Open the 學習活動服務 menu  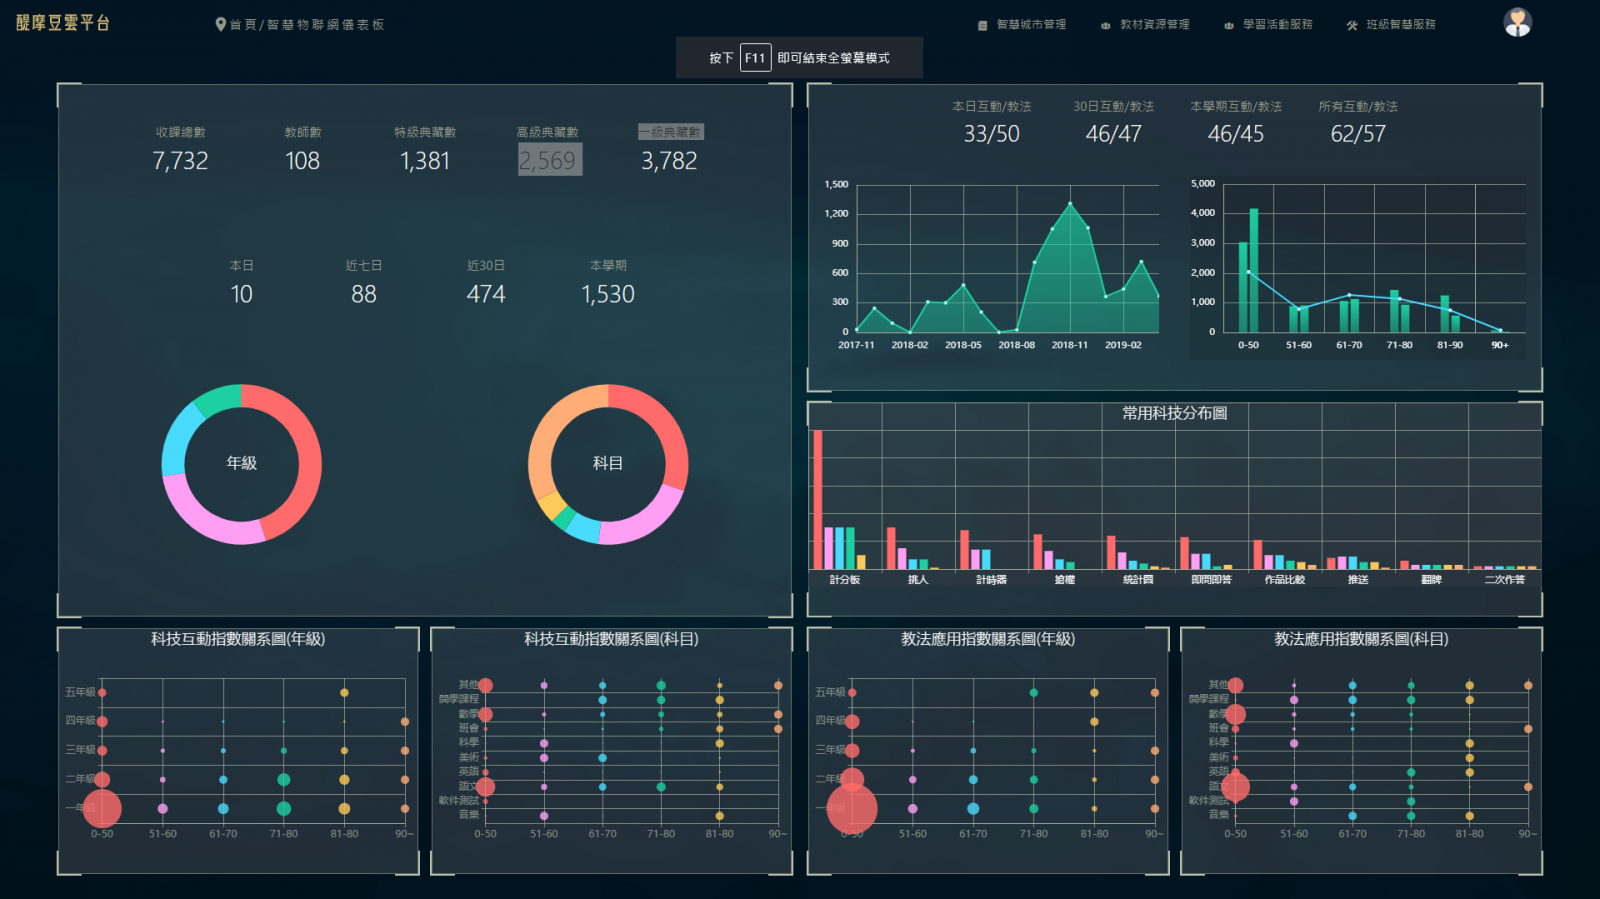pyautogui.click(x=1277, y=25)
